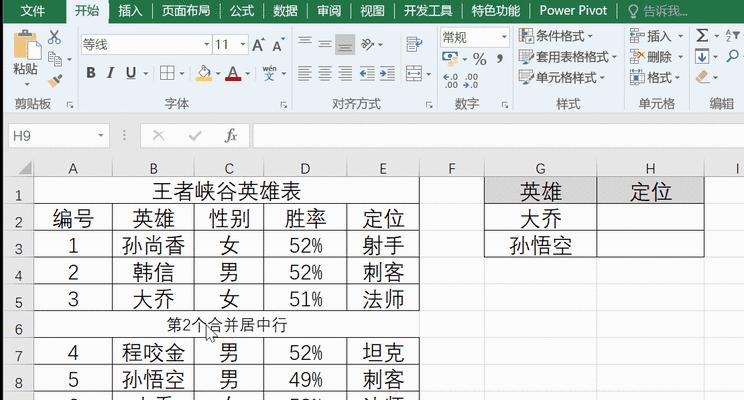Toggle wrap text icon
The width and height of the screenshot is (744, 400).
click(414, 45)
